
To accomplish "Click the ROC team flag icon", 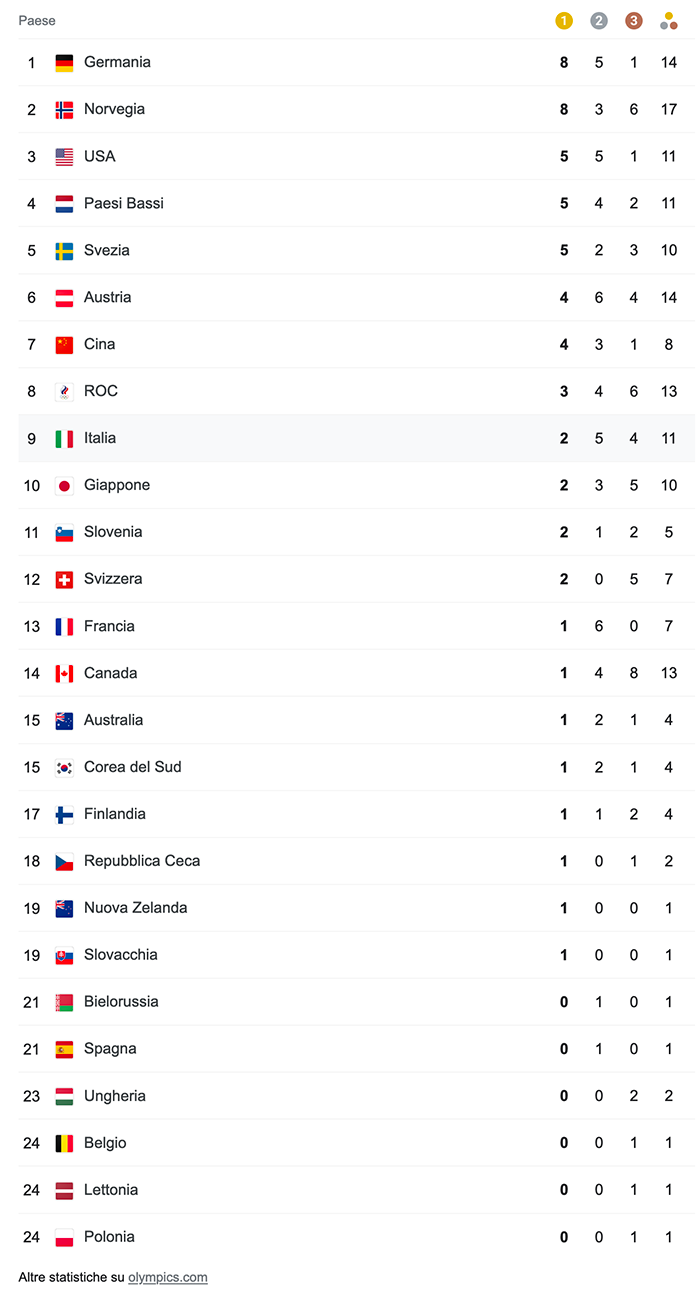I will [64, 391].
